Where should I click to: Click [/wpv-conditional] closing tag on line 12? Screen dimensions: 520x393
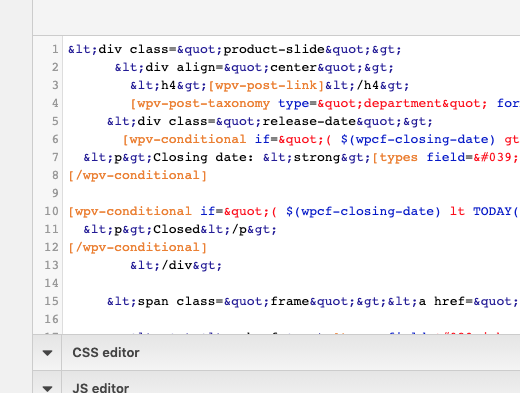click(137, 248)
